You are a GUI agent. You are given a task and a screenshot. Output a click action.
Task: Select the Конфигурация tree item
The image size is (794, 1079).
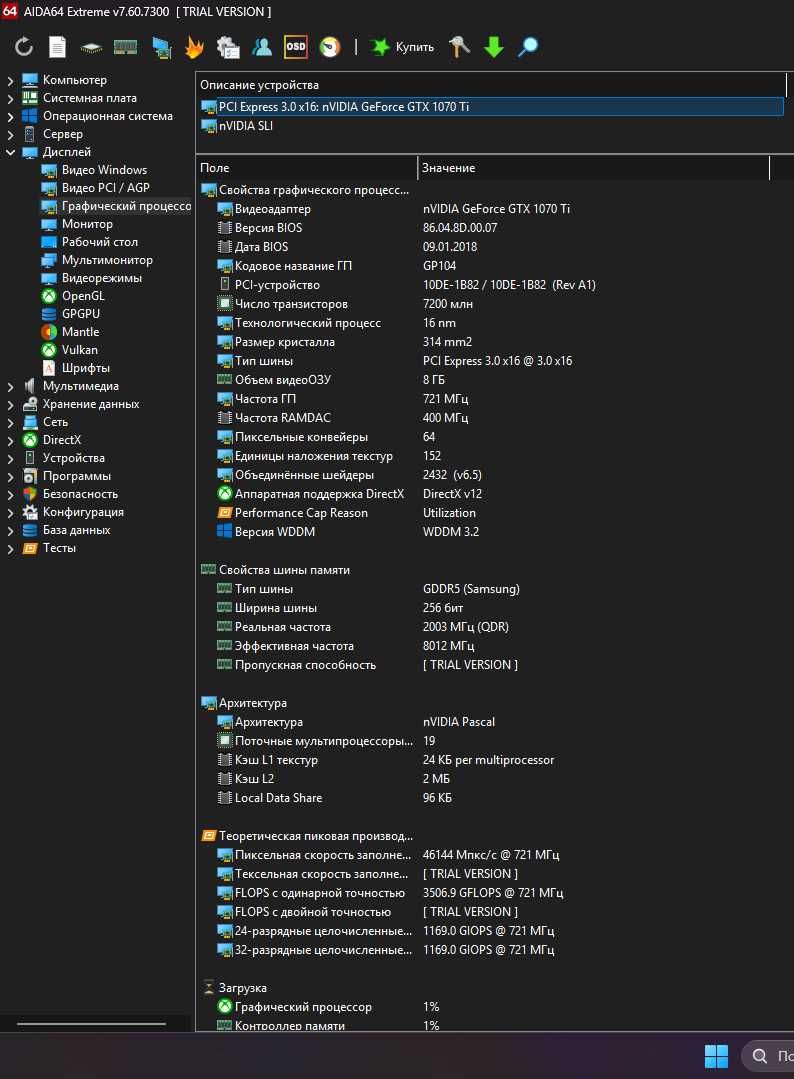[x=73, y=512]
